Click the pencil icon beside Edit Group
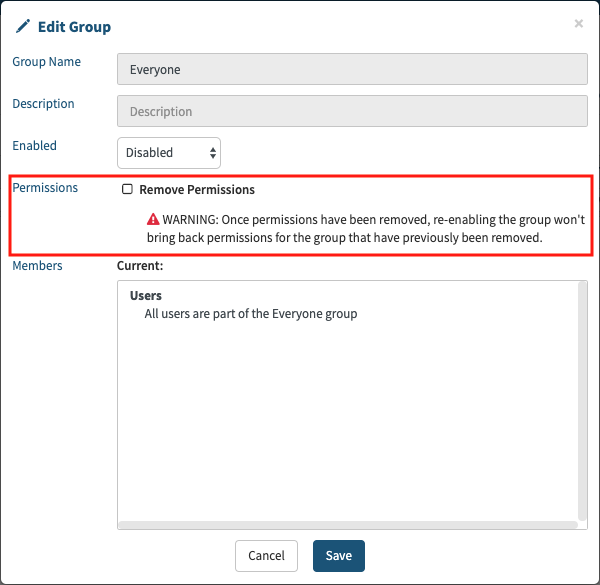Image resolution: width=600 pixels, height=585 pixels. (23, 26)
